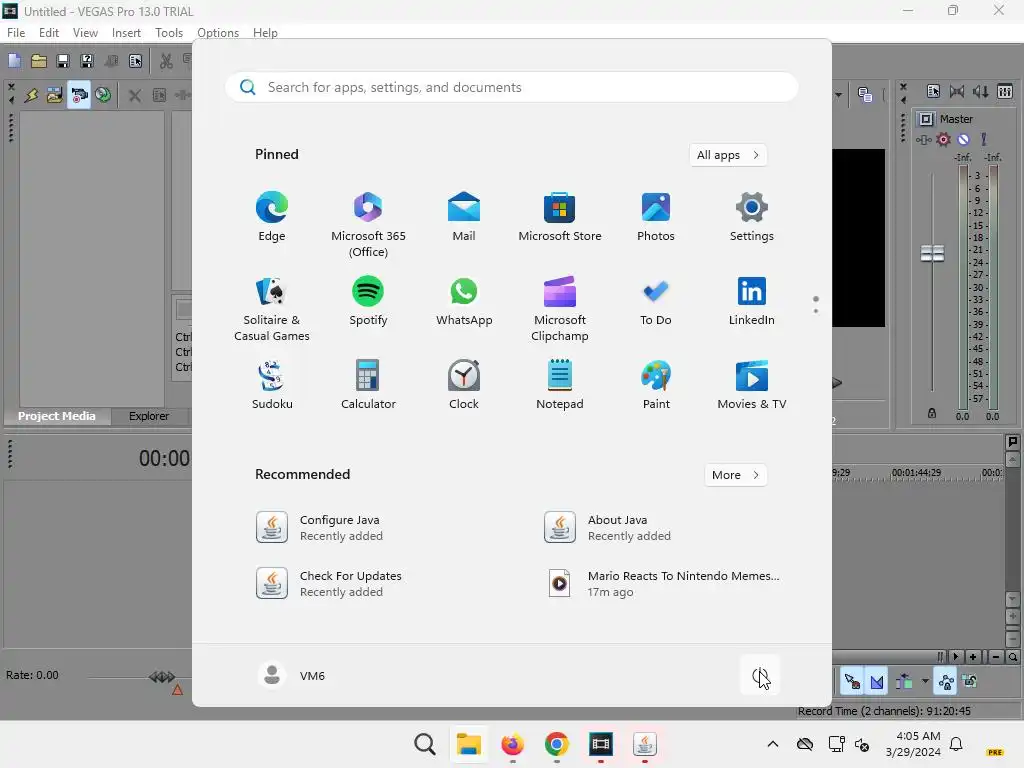Launch Notepad

560,385
